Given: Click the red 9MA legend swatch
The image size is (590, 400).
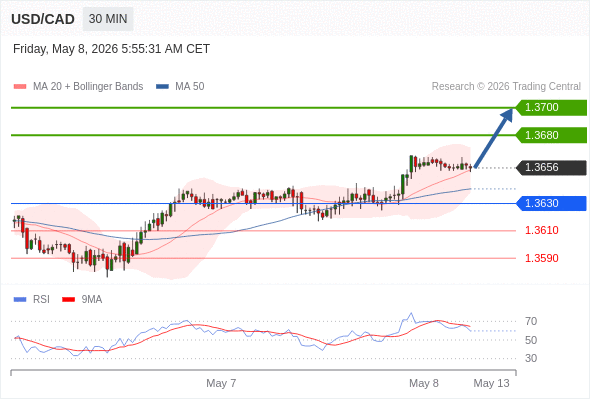Looking at the screenshot, I should point(68,300).
